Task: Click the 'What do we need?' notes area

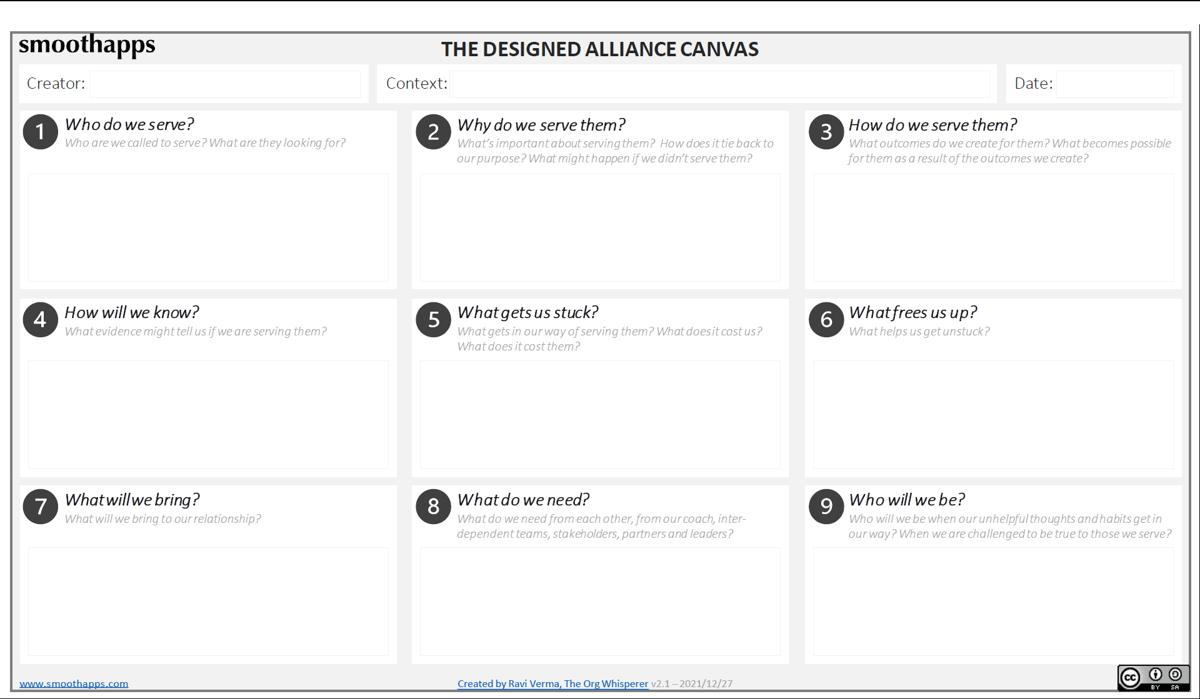Action: (600, 600)
